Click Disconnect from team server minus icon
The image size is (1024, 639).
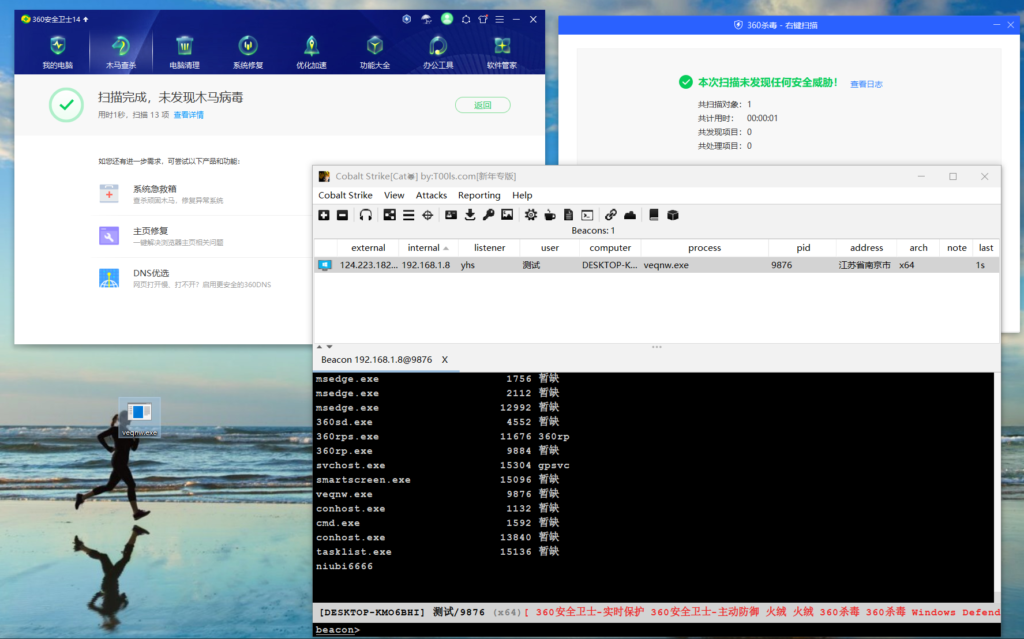coord(342,215)
